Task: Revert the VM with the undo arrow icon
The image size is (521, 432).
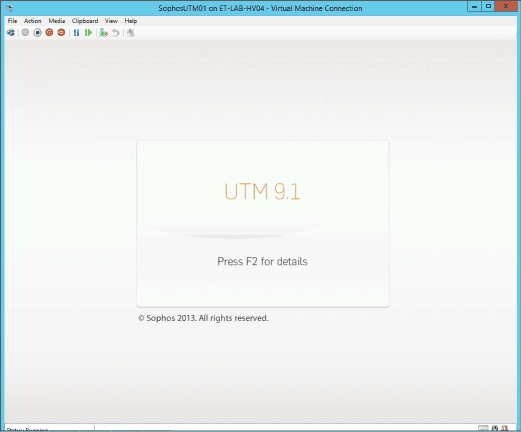Action: pos(115,33)
